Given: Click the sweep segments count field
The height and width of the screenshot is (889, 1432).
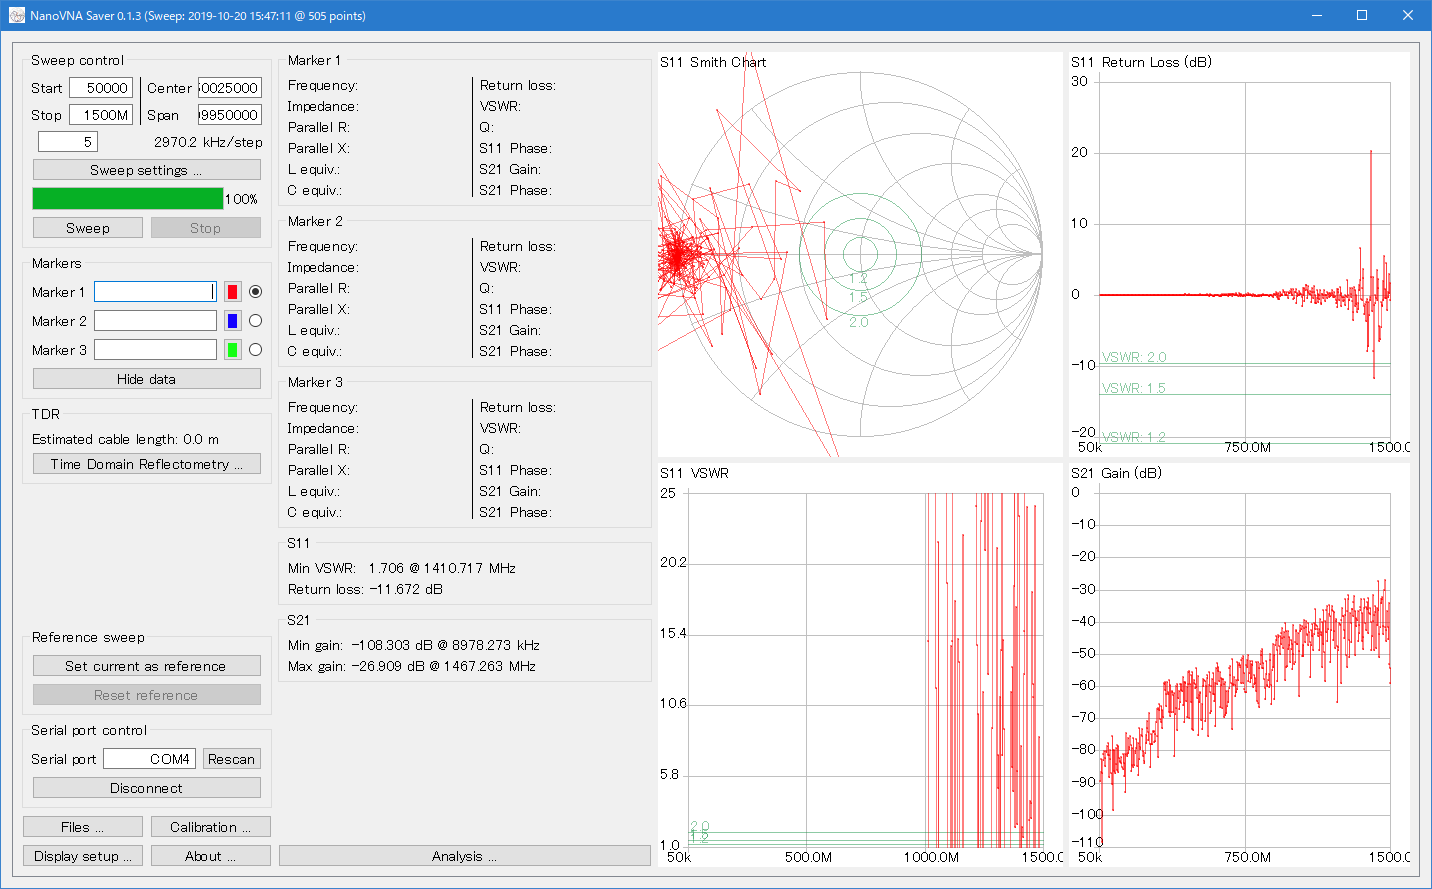Looking at the screenshot, I should coord(68,142).
